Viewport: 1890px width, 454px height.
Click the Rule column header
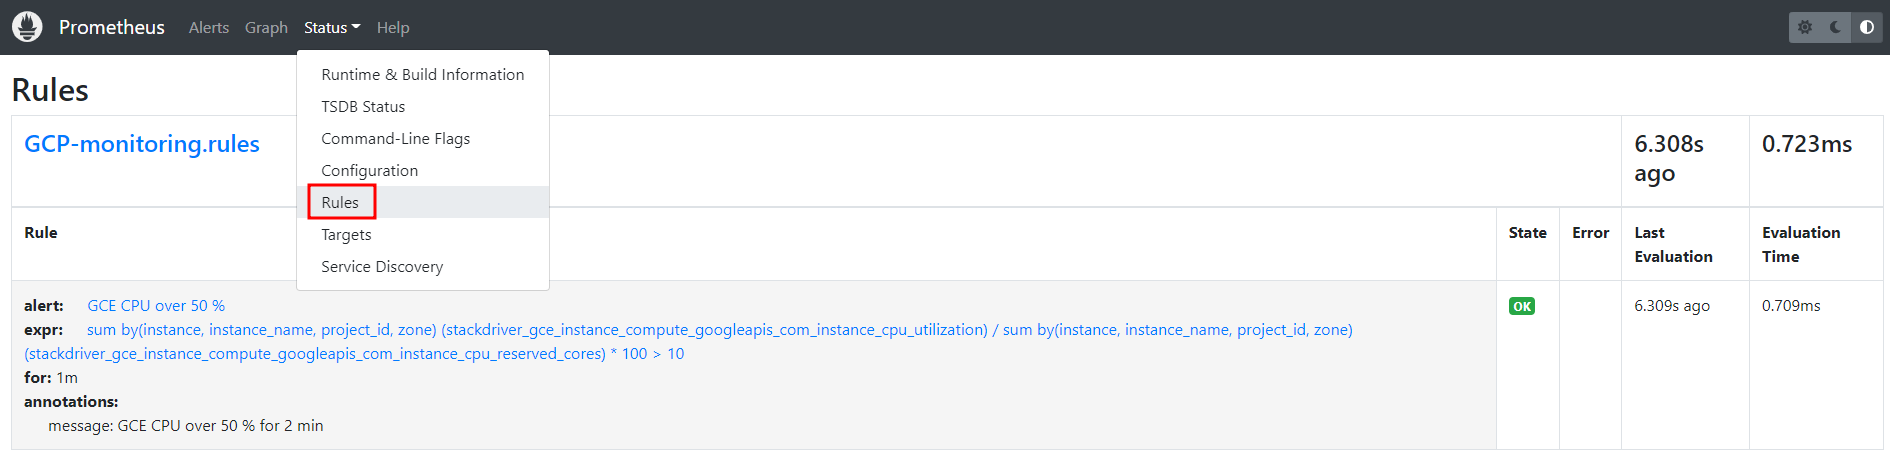(41, 233)
